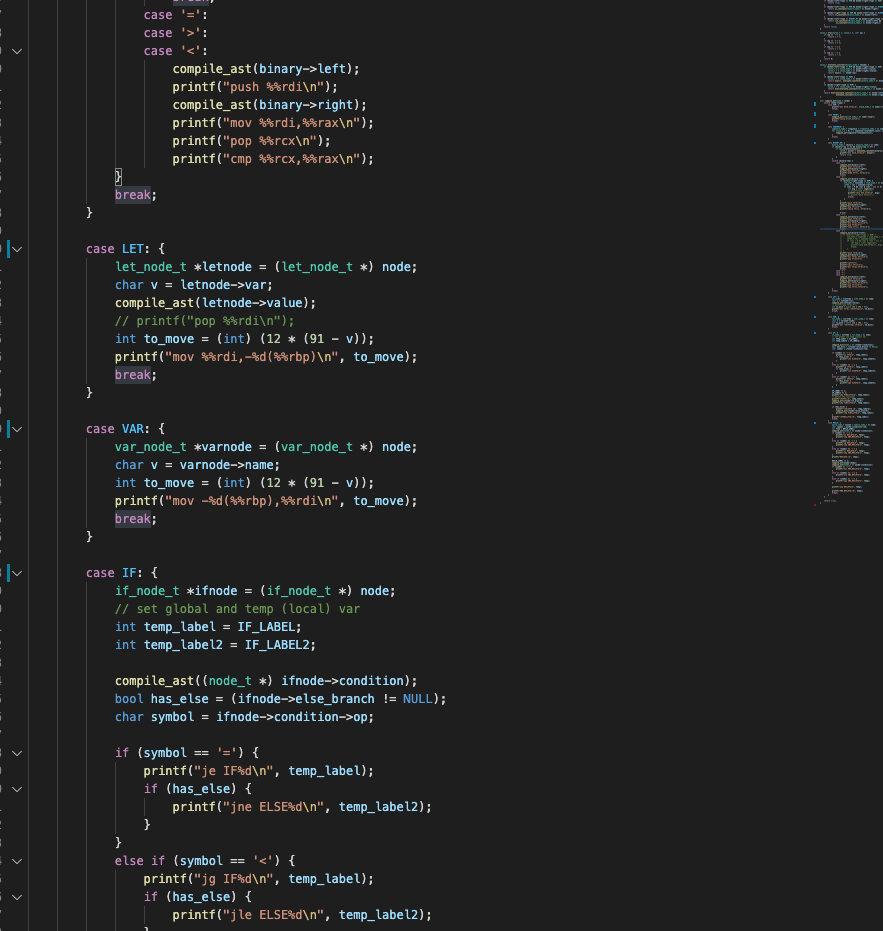This screenshot has width=883, height=931.
Task: Fold the case '<' block chevron
Action: point(17,51)
